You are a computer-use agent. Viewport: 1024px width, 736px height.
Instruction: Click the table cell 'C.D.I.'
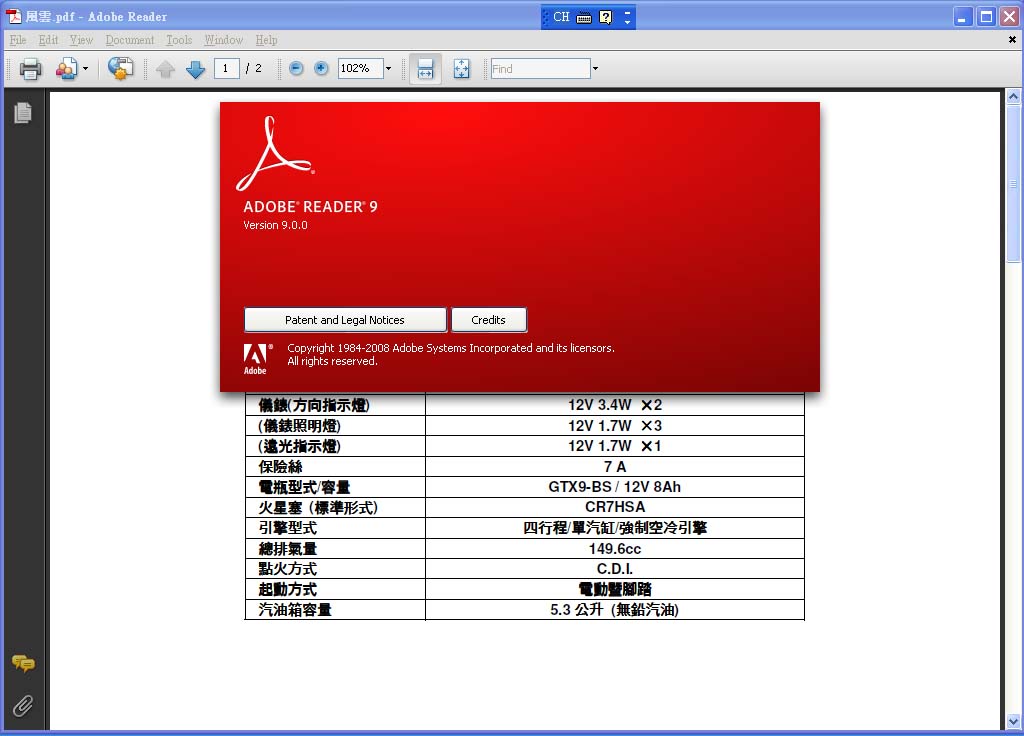coord(615,569)
